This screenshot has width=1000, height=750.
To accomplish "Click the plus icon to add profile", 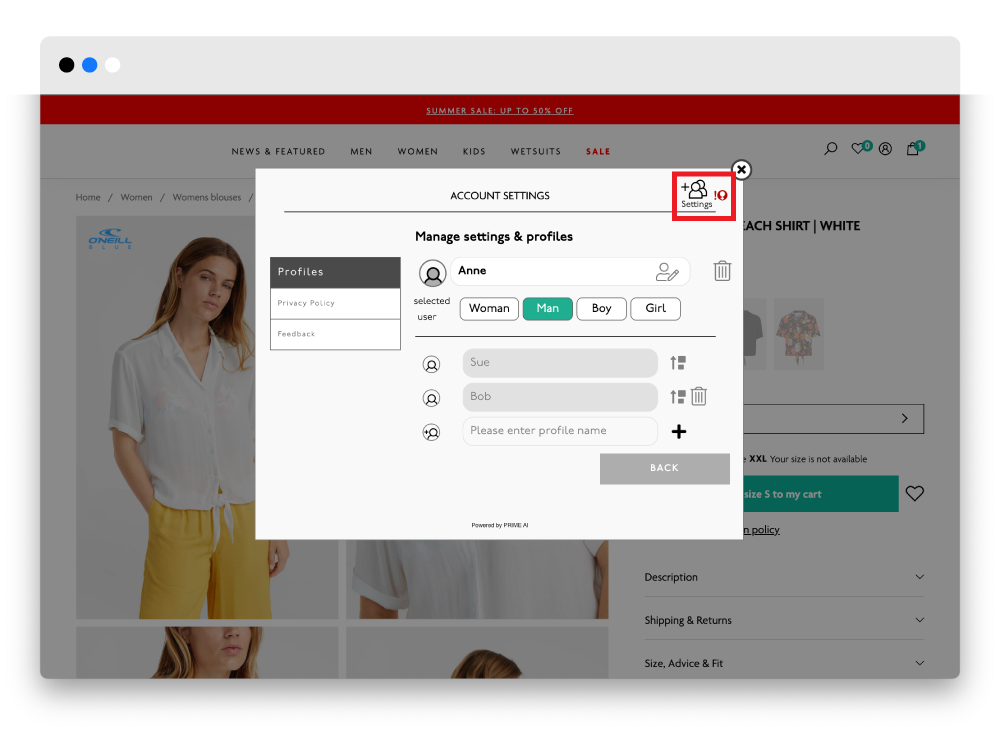I will 678,432.
